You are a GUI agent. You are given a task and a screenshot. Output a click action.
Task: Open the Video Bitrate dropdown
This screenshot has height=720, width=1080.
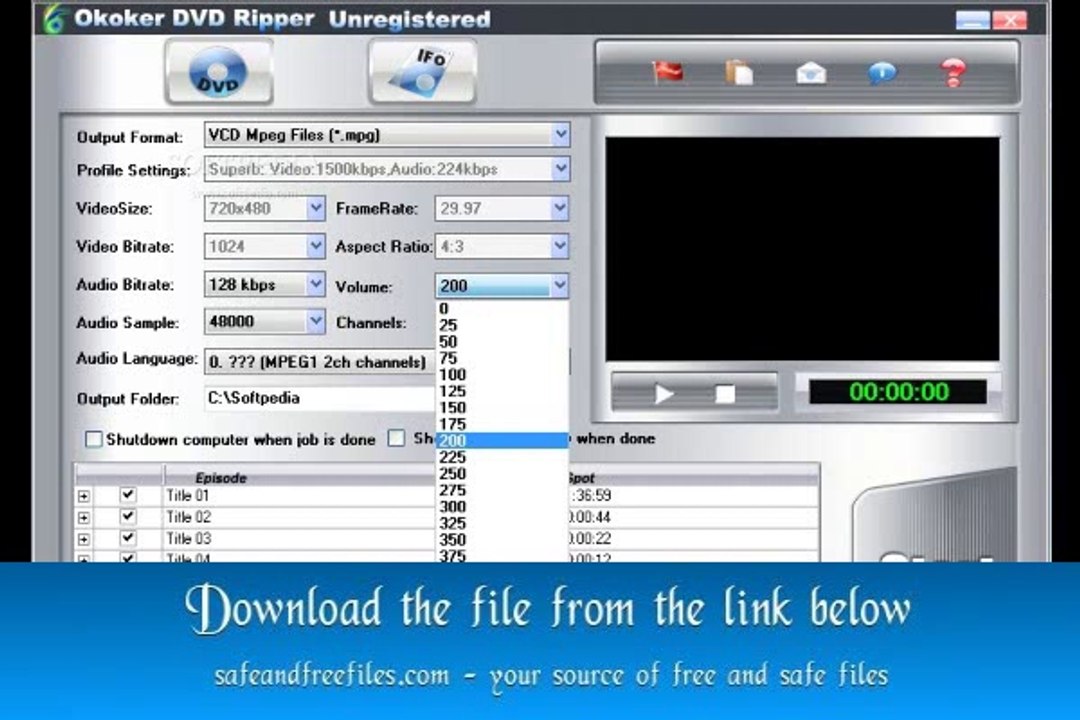(x=315, y=246)
